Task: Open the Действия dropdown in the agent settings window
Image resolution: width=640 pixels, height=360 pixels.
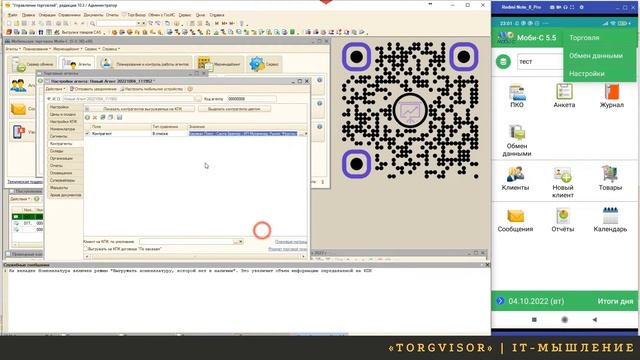Action: [55, 89]
